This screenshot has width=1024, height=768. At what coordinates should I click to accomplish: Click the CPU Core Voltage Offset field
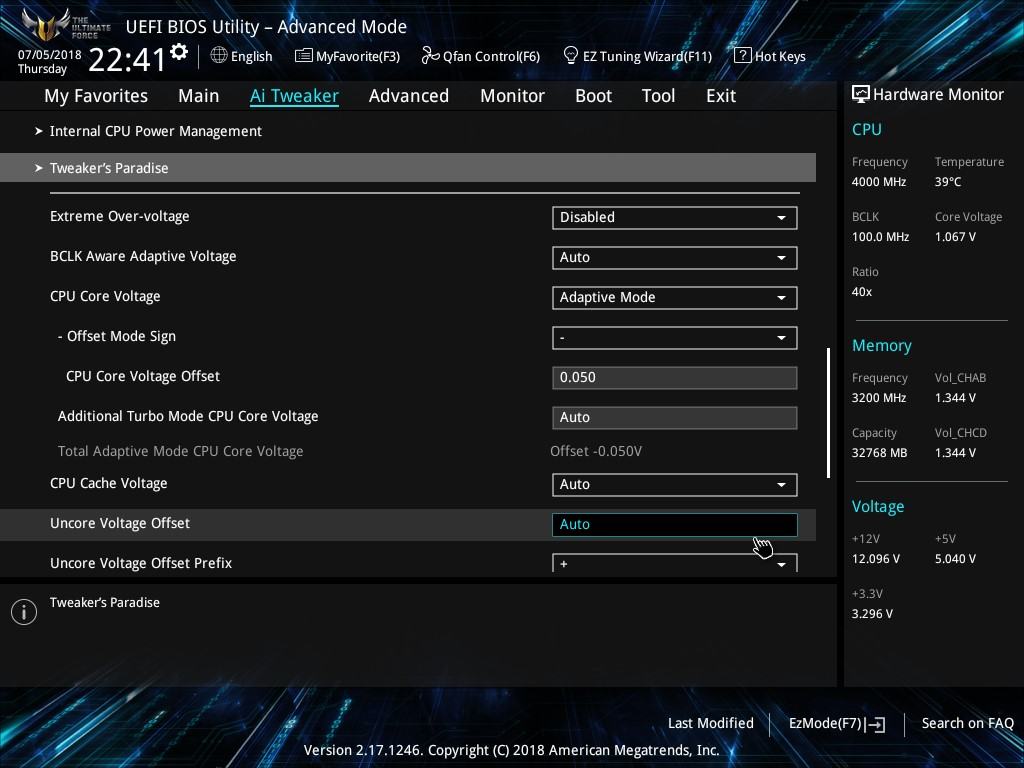coord(675,377)
